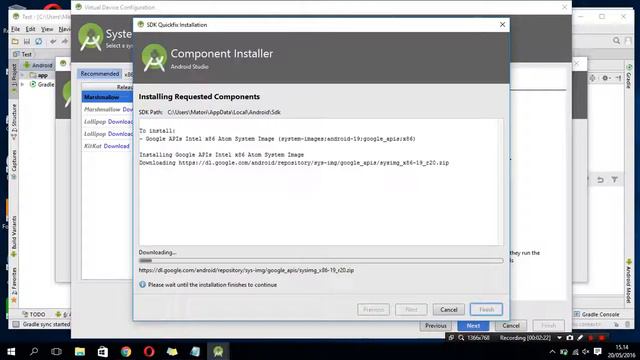Open the Favorites tool window tab
Image resolution: width=640 pixels, height=360 pixels.
coord(14,285)
